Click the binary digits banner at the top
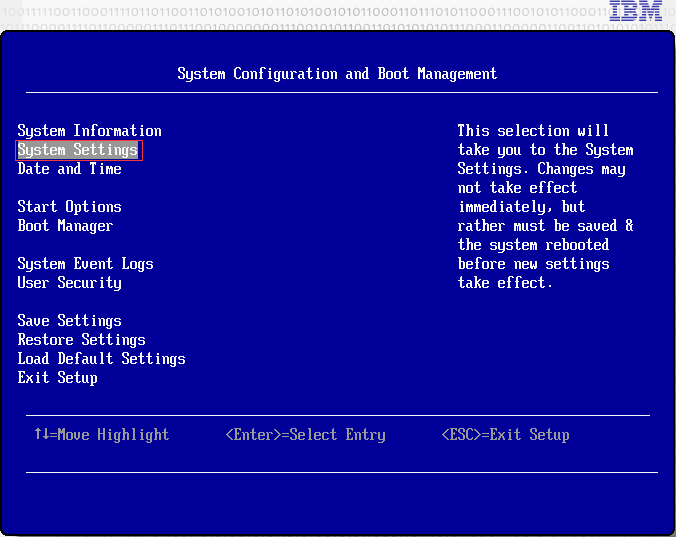The height and width of the screenshot is (537, 676). 300,13
